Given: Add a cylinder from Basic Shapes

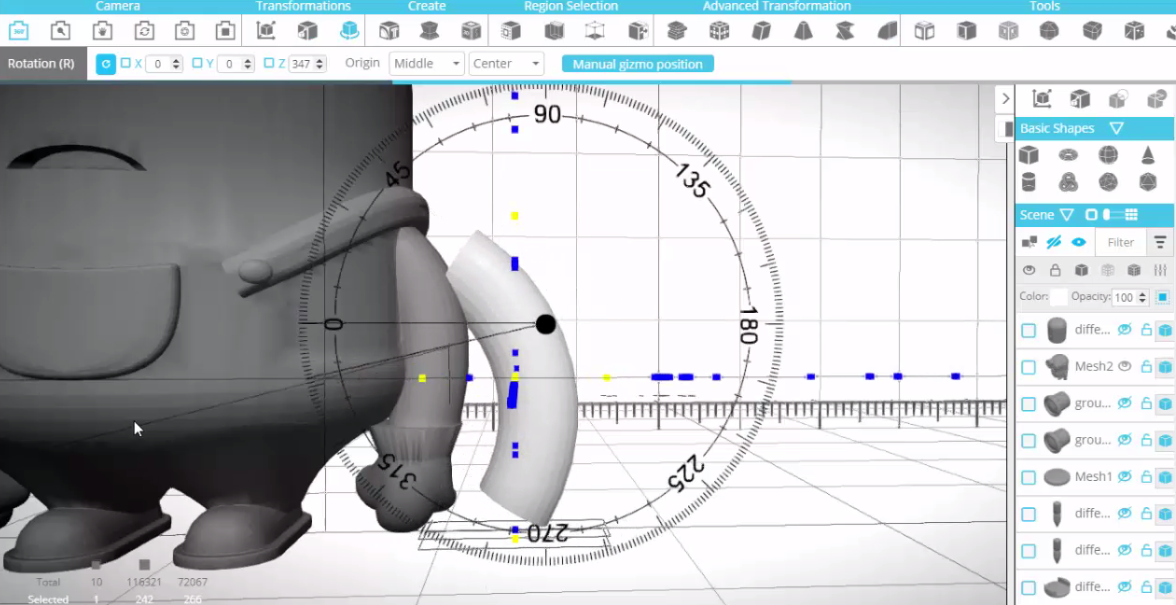Looking at the screenshot, I should coord(1028,181).
